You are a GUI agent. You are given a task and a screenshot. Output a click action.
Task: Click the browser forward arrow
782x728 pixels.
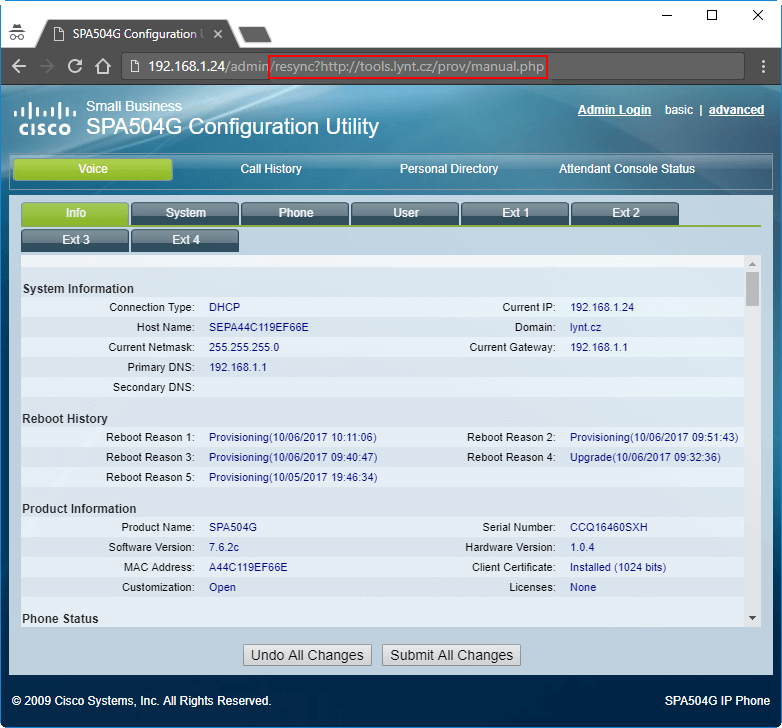(47, 66)
